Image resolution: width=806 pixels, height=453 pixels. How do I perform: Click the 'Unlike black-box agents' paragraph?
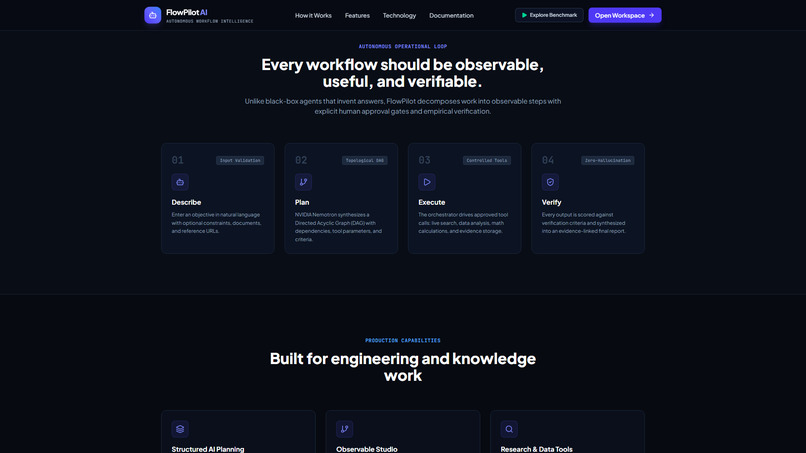coord(403,106)
